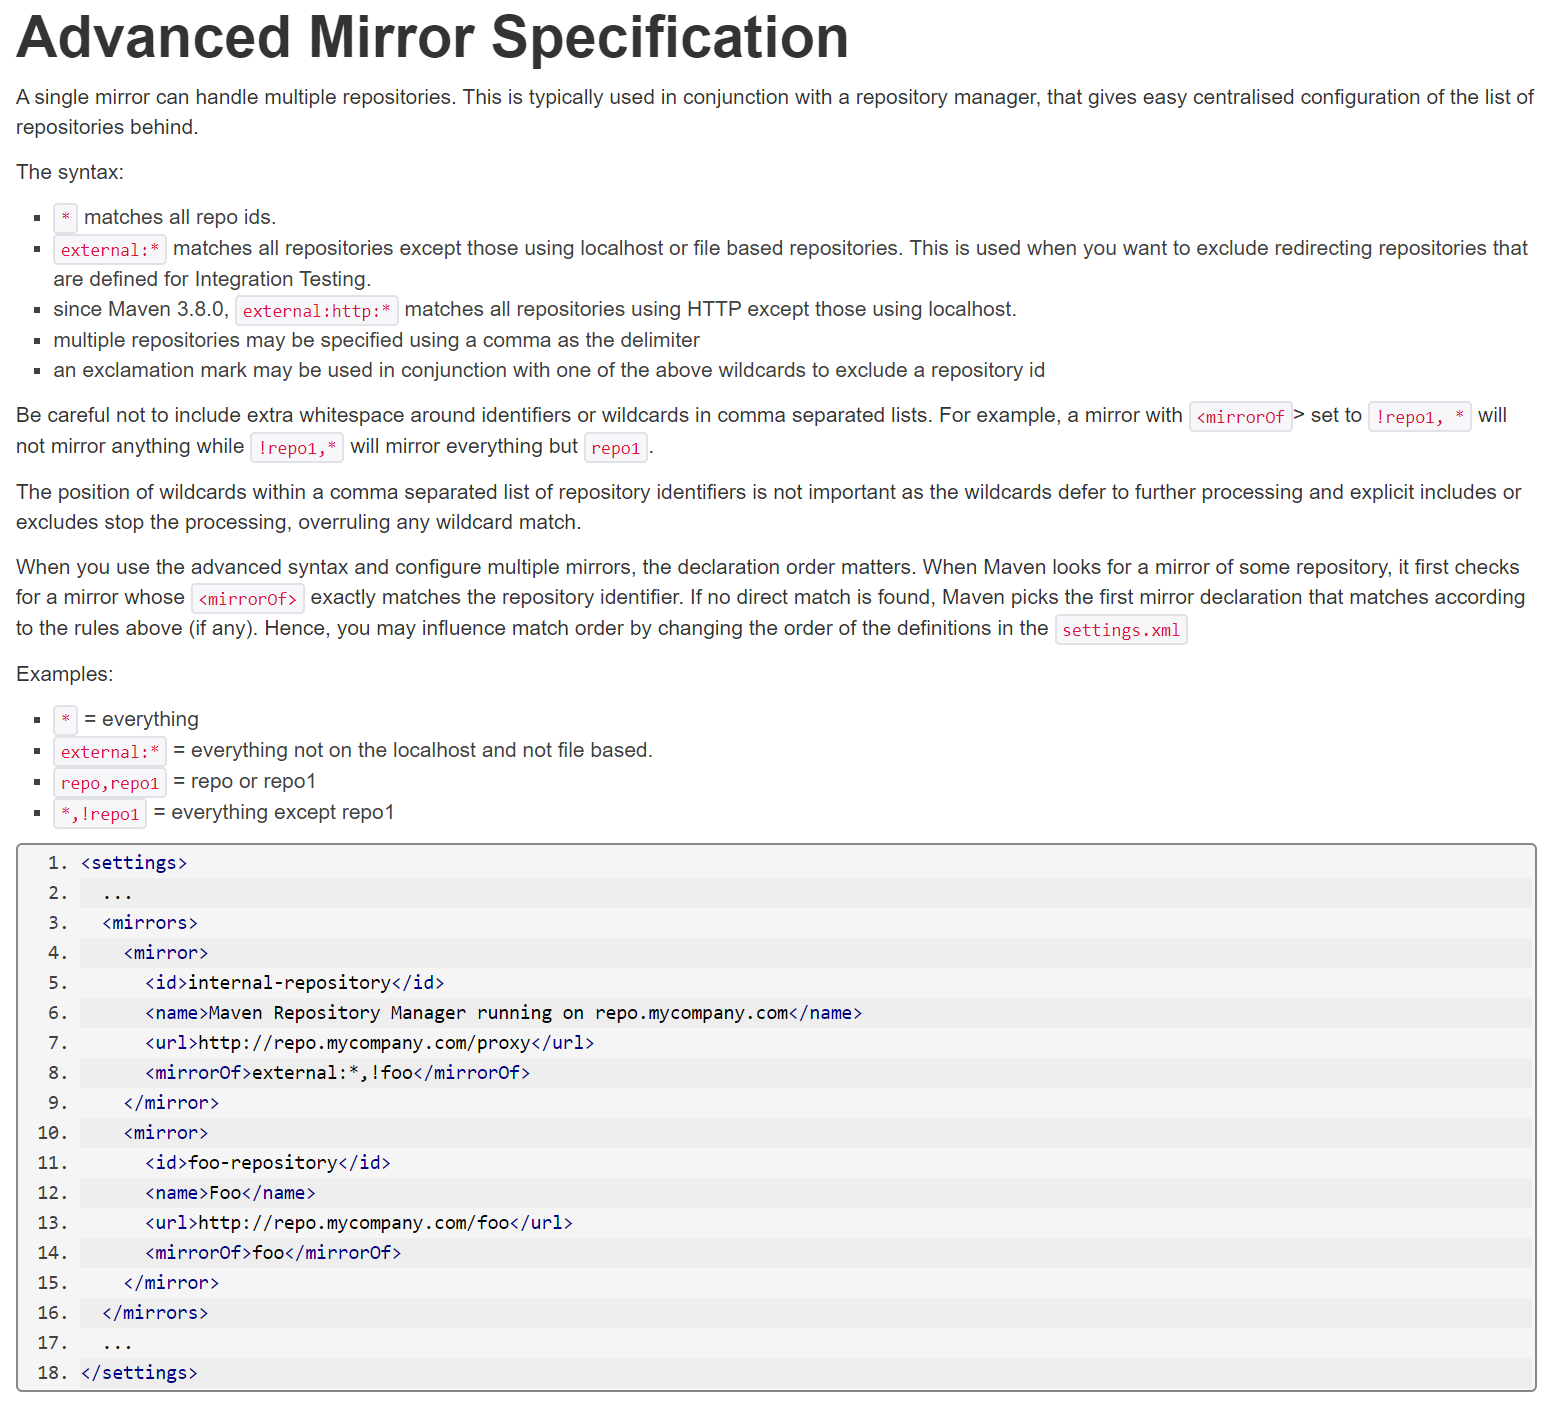Click the '= everything except repo1' text
The image size is (1546, 1410).
coord(274,812)
